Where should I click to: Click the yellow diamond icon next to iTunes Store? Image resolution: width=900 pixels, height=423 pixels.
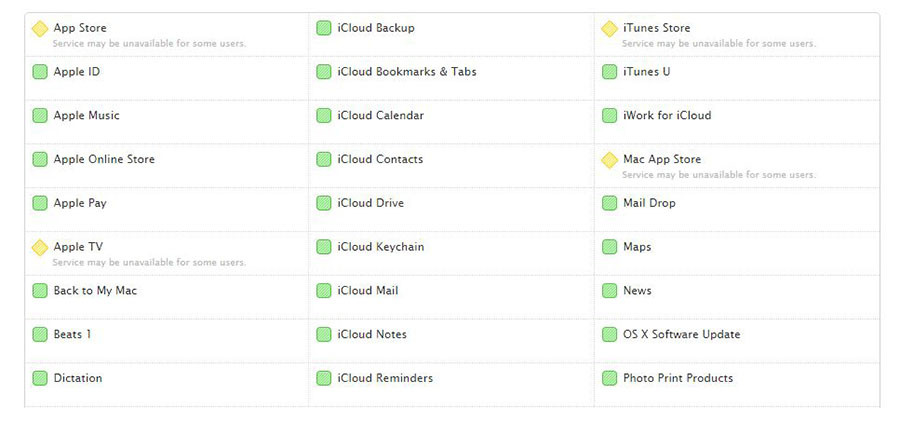[x=609, y=29]
